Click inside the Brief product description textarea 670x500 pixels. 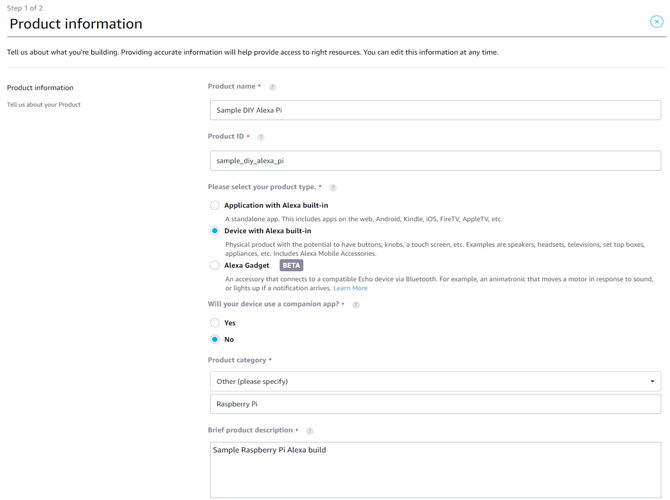435,470
